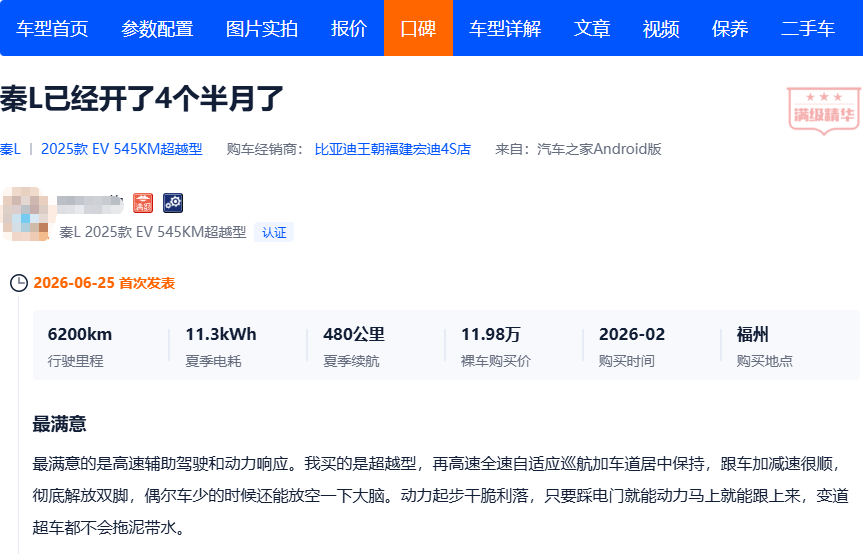Click the 福州 purchase location value
The width and height of the screenshot is (863, 554).
(752, 334)
